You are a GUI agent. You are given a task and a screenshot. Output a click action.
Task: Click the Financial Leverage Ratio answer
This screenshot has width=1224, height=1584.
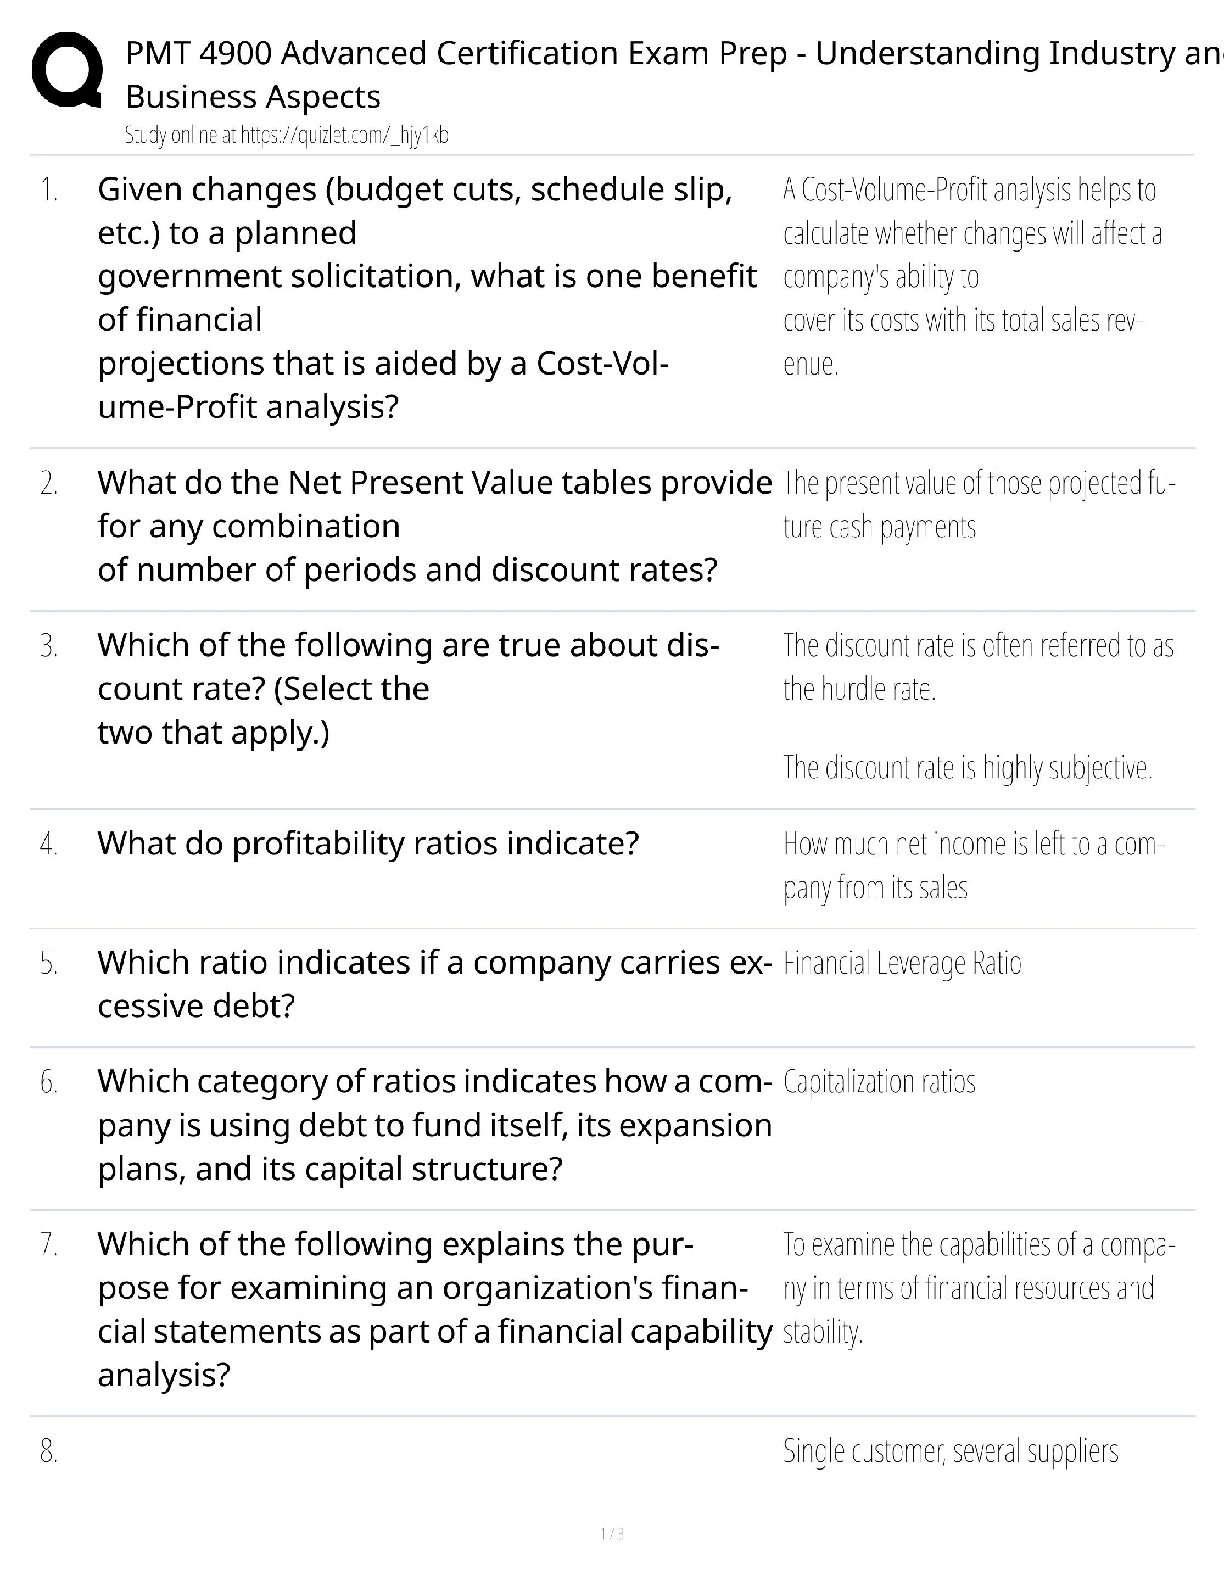[x=902, y=964]
